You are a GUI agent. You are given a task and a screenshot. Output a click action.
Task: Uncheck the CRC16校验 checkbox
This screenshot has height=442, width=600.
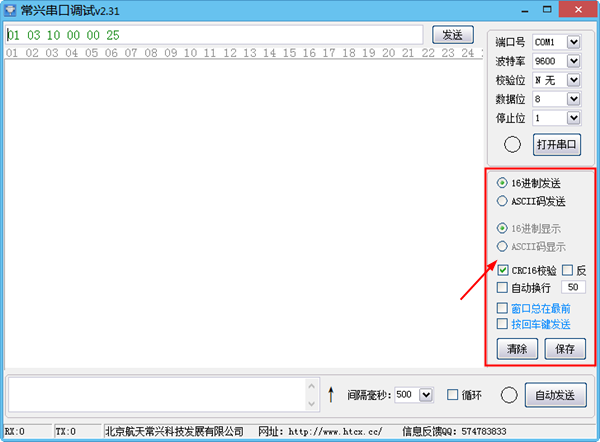(502, 270)
